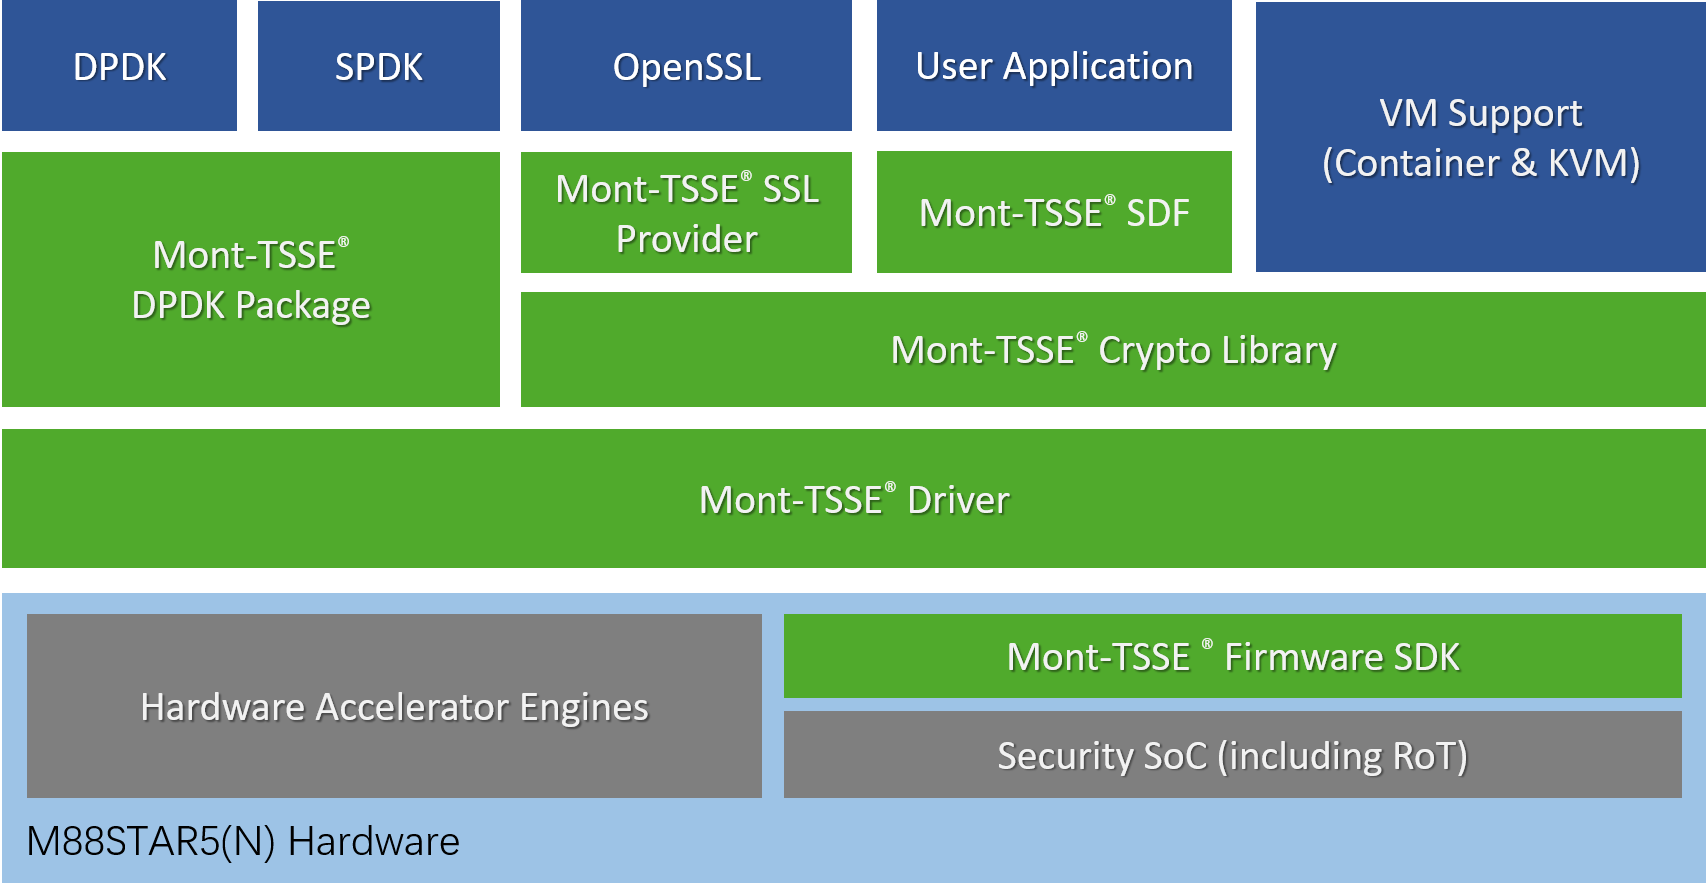Click the VM Support (Container & KVM) block
The height and width of the screenshot is (889, 1706).
pos(1481,137)
